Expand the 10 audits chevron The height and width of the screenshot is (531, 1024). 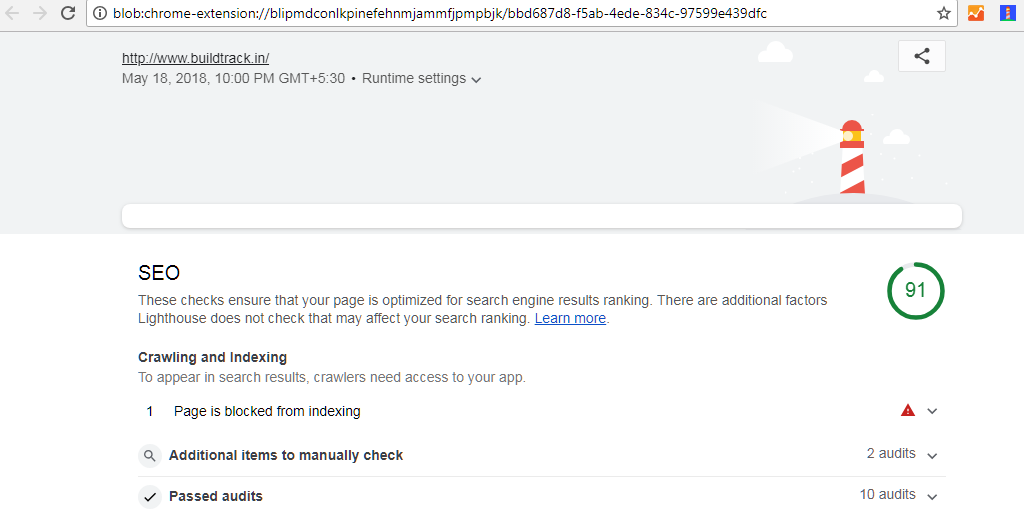pos(932,496)
